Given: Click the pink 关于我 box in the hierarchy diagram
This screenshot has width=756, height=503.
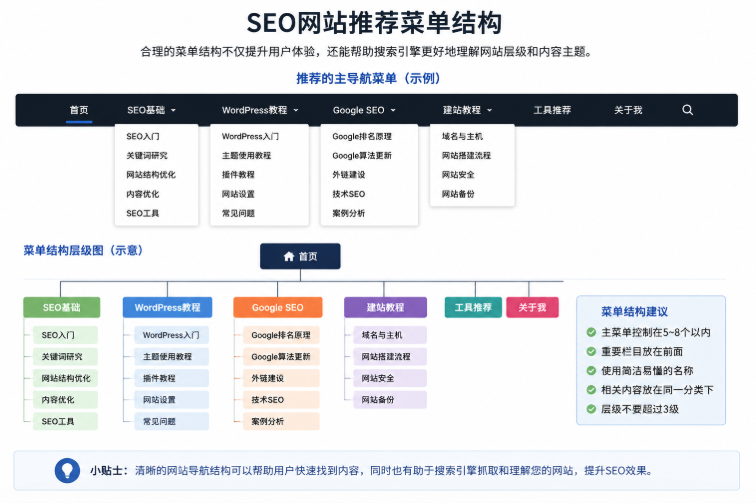Looking at the screenshot, I should pos(532,307).
